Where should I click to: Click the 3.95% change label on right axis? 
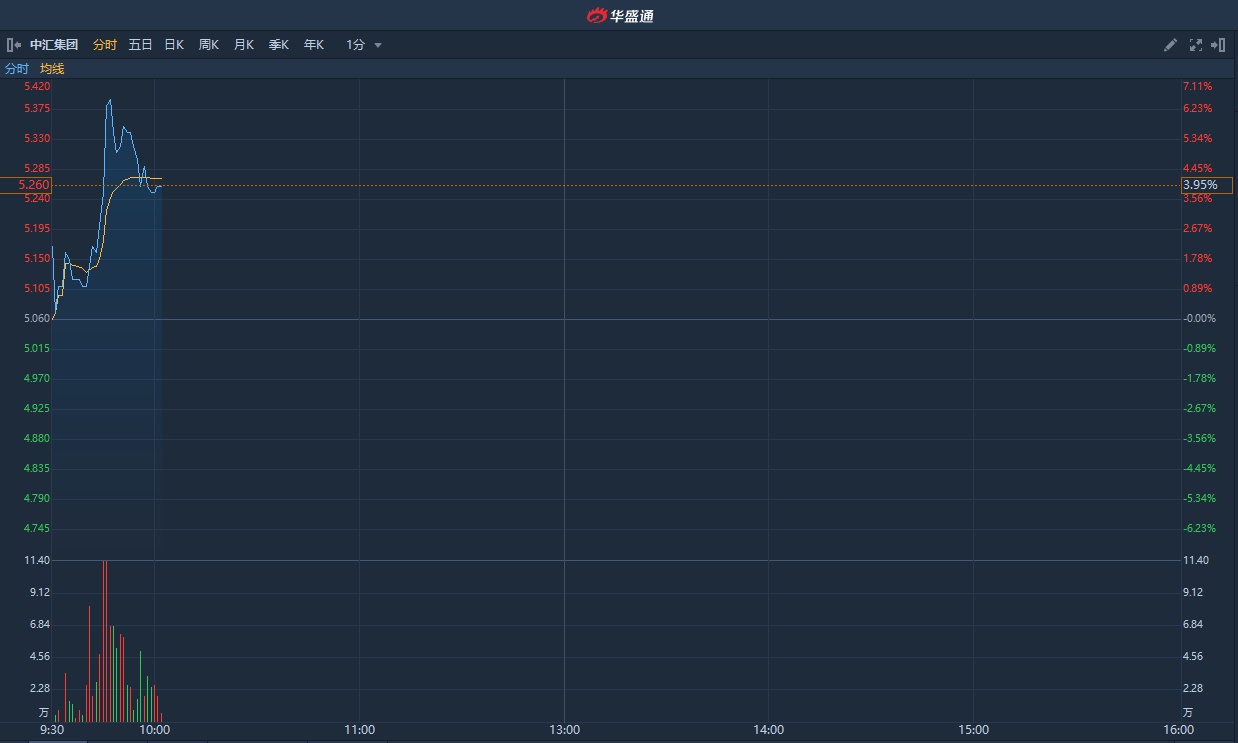tap(1200, 185)
